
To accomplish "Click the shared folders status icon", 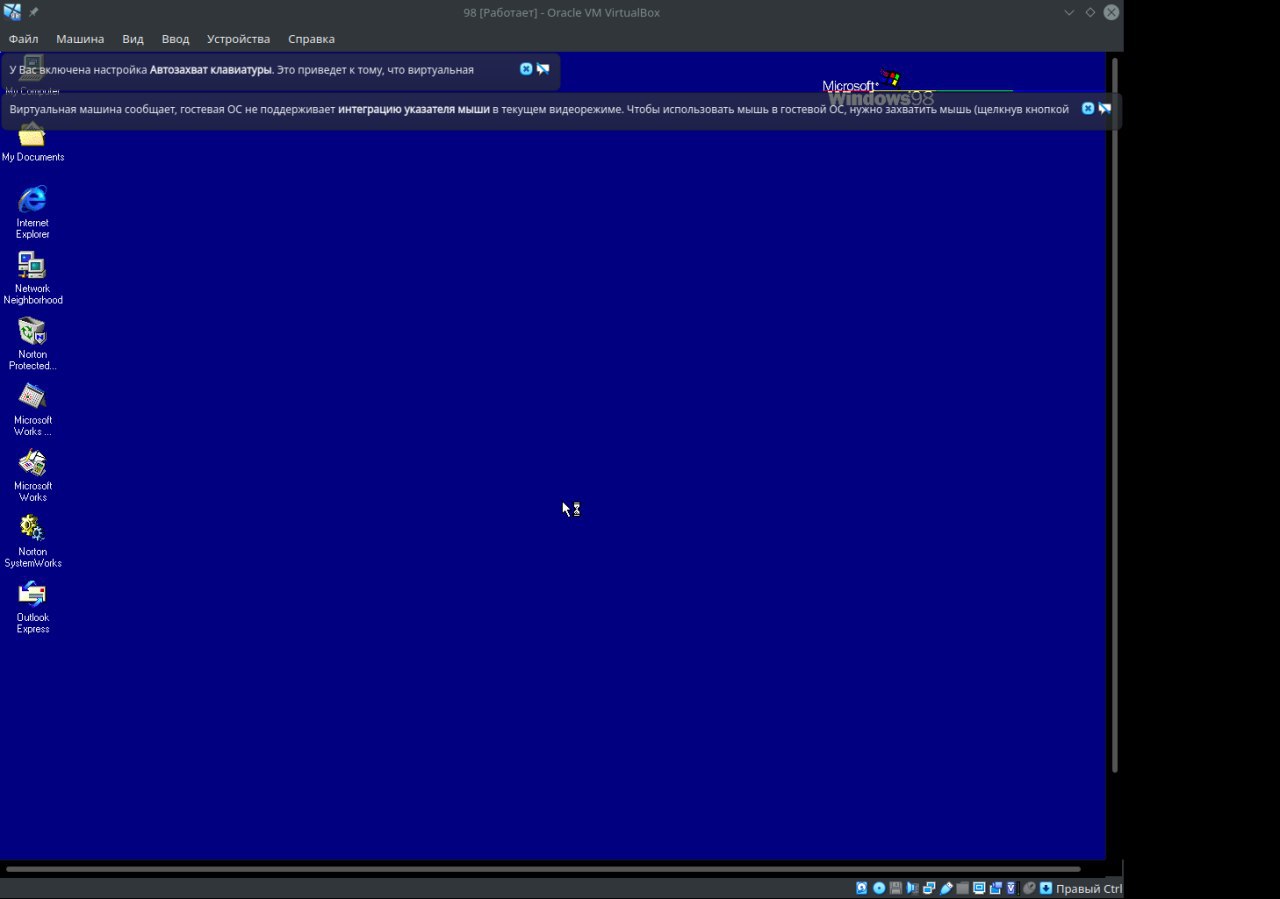I will [x=963, y=888].
